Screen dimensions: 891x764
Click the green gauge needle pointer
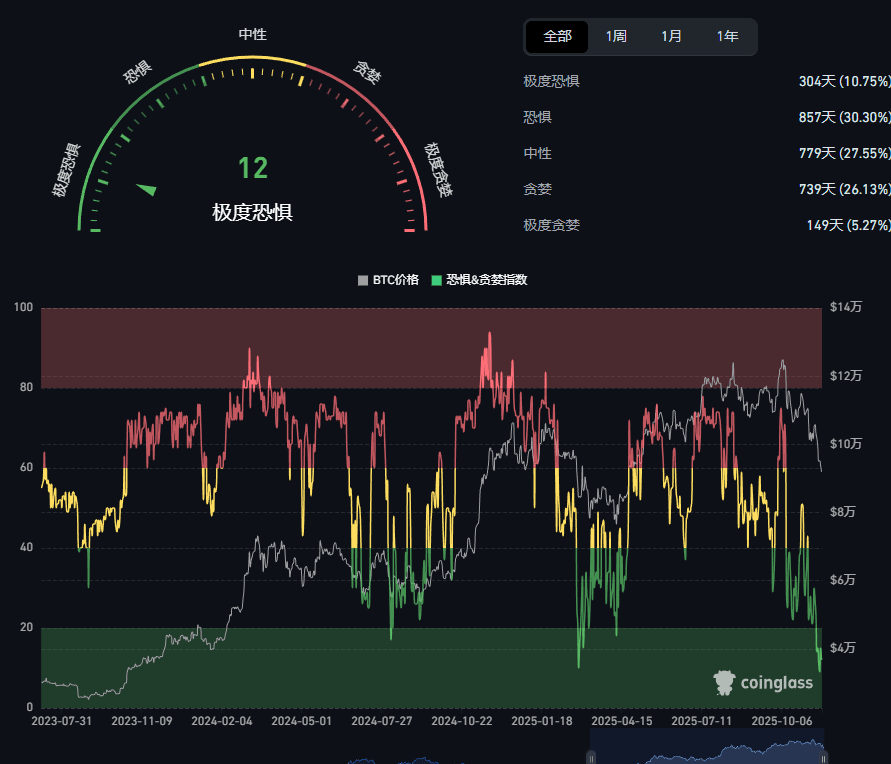[x=147, y=189]
